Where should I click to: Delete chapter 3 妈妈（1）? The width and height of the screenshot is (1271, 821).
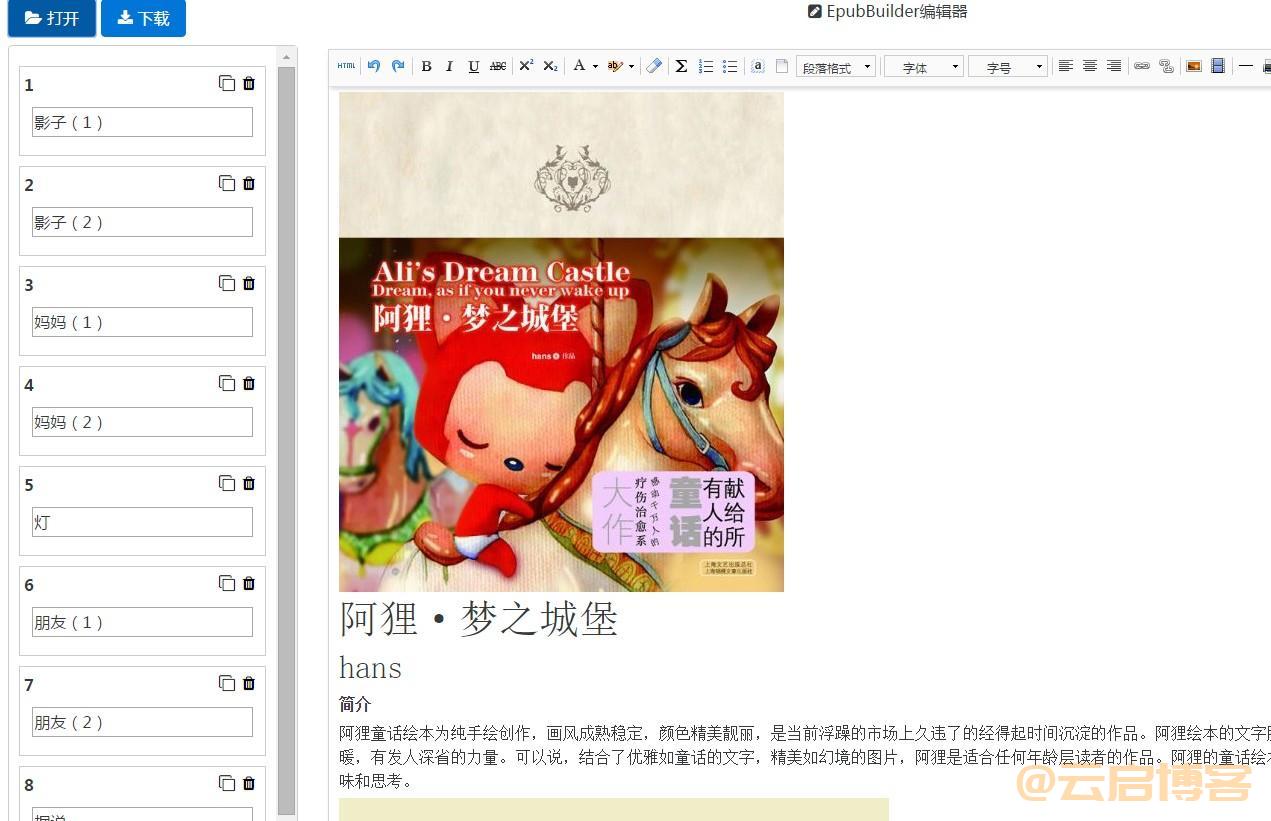coord(249,284)
